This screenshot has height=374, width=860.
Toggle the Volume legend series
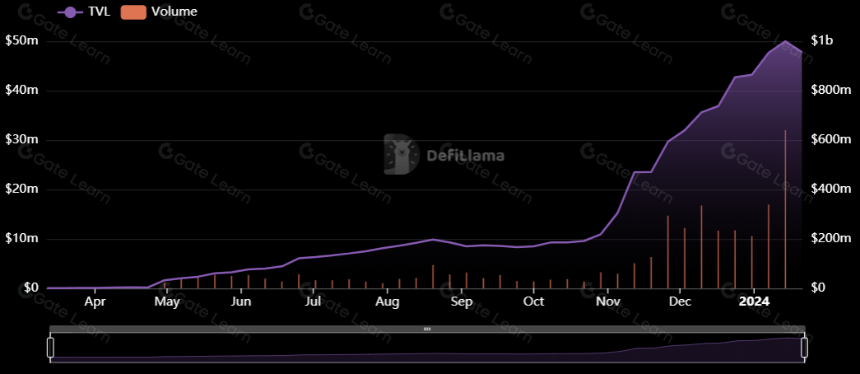point(159,12)
